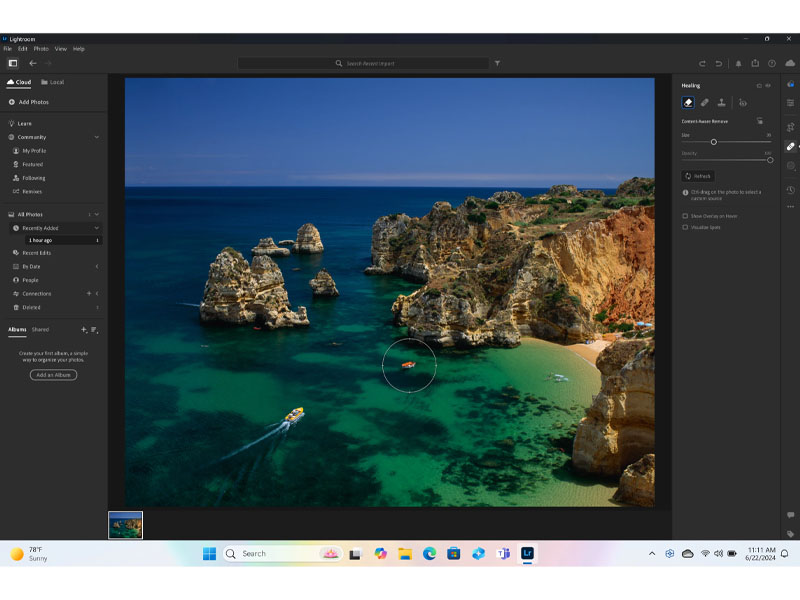Switch to the Local tab
Image resolution: width=800 pixels, height=600 pixels.
(53, 82)
